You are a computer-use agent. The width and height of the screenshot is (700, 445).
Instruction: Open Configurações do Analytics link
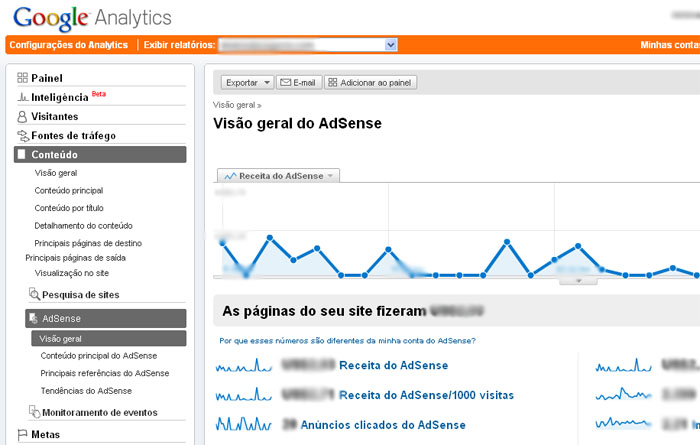(x=69, y=45)
